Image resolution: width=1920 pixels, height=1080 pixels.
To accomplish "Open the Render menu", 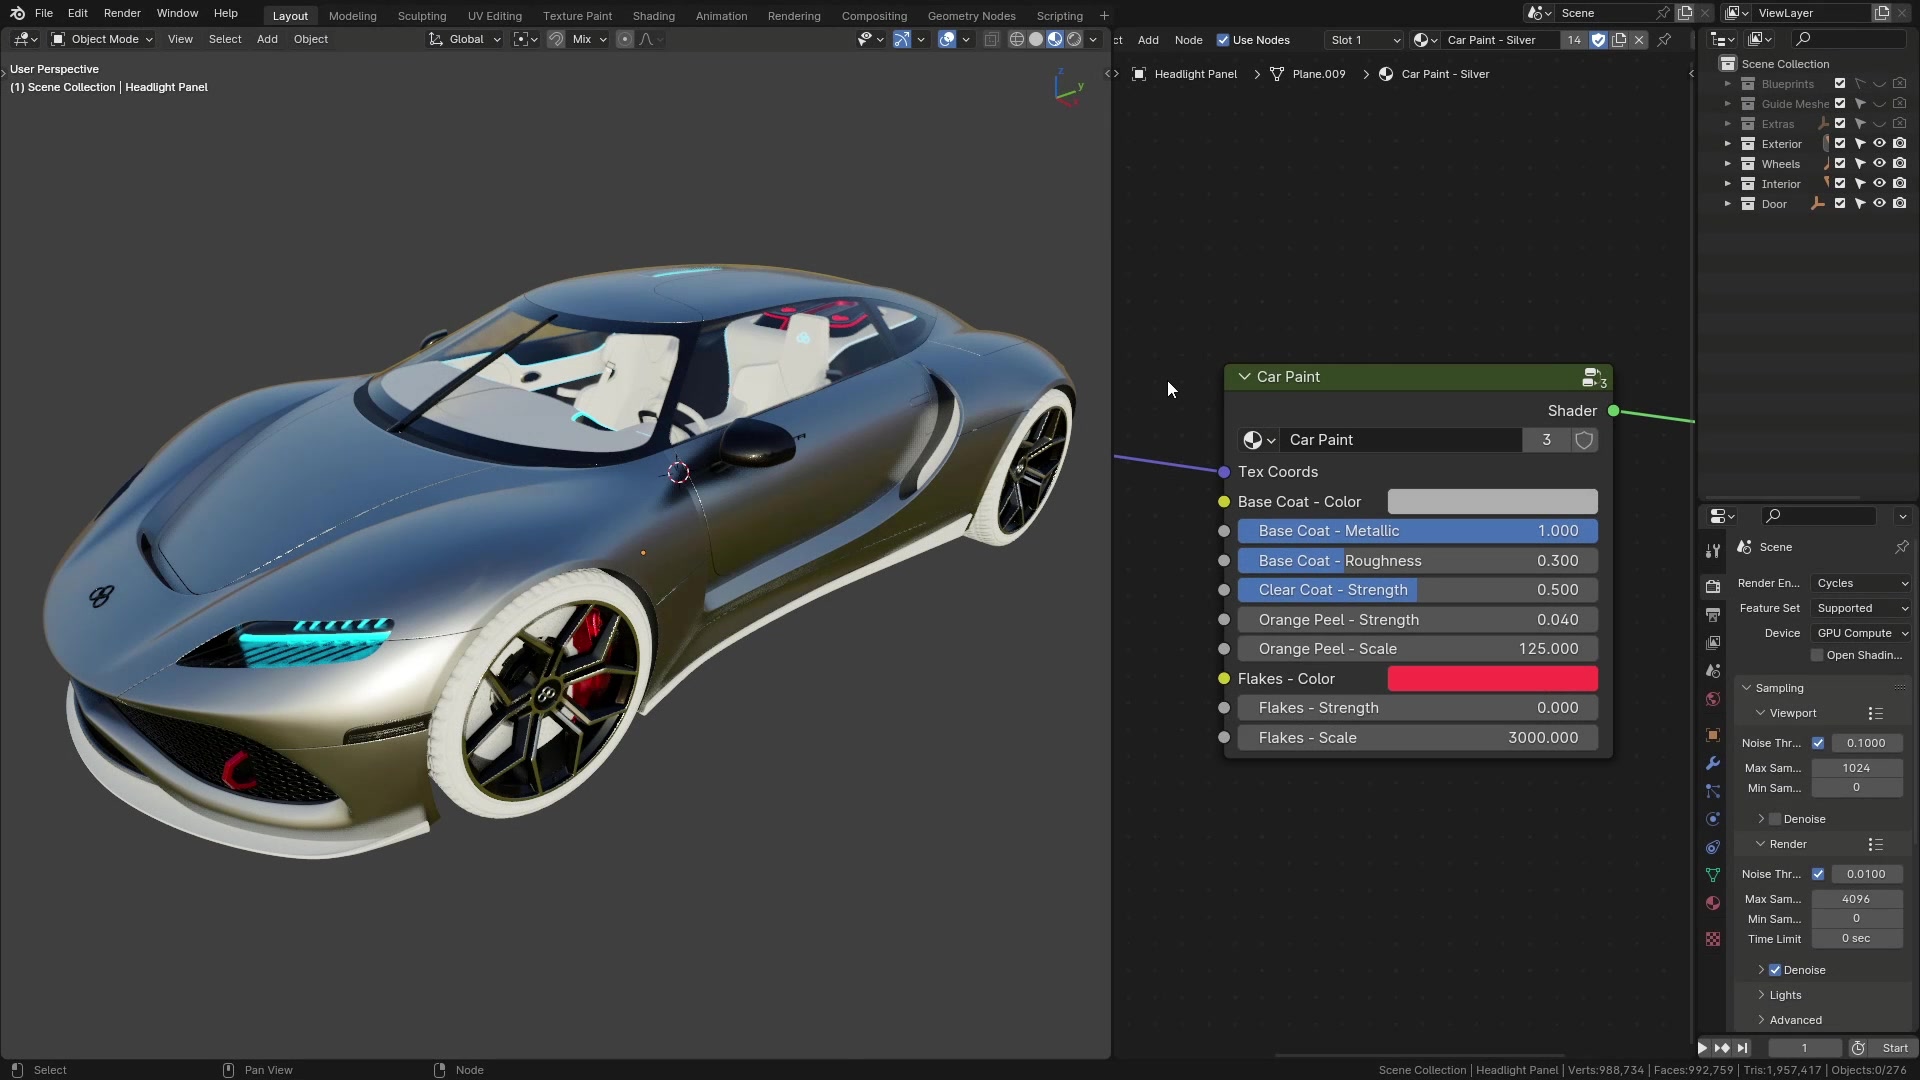I will click(x=122, y=13).
